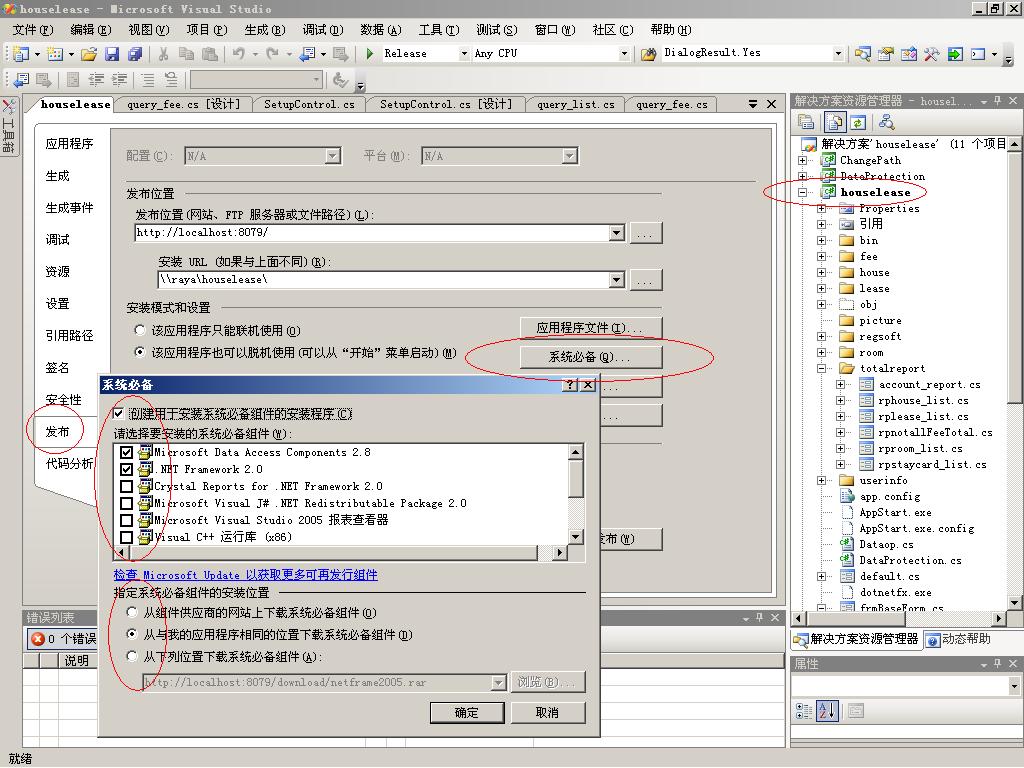Save the current file with the floppy icon
This screenshot has width=1024, height=768.
(112, 54)
